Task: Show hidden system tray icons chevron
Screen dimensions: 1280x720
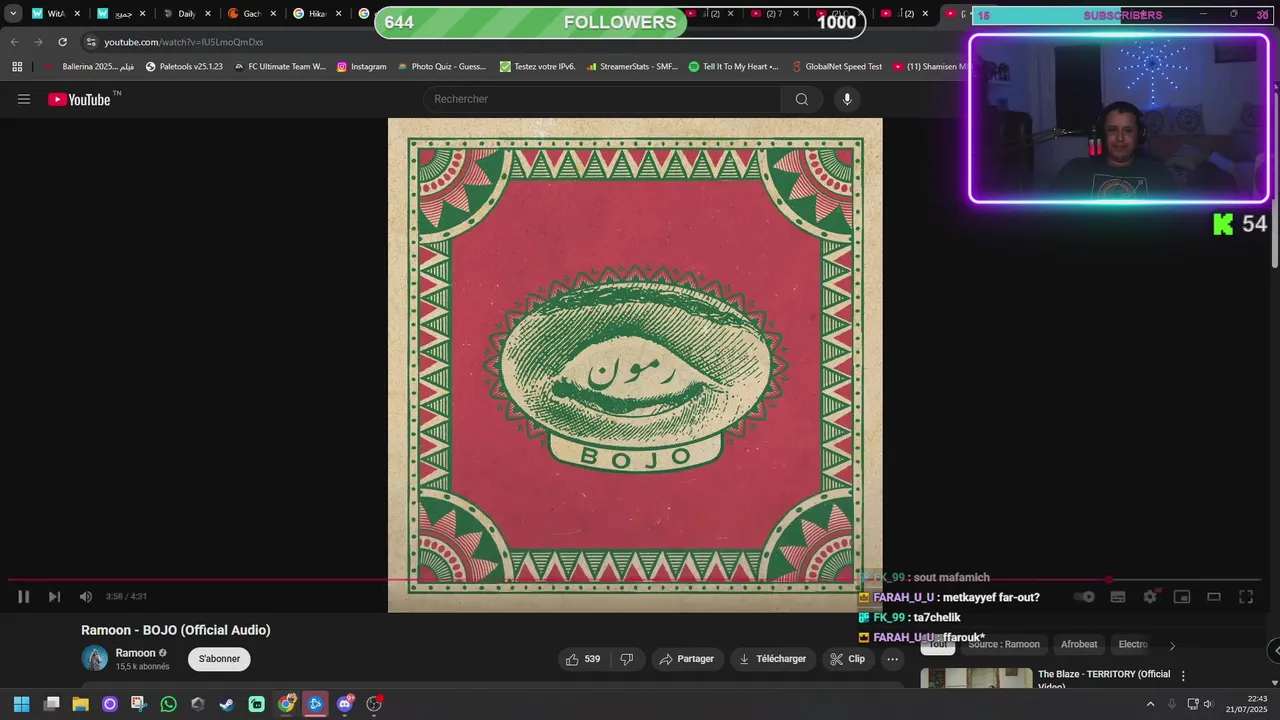Action: [1150, 704]
